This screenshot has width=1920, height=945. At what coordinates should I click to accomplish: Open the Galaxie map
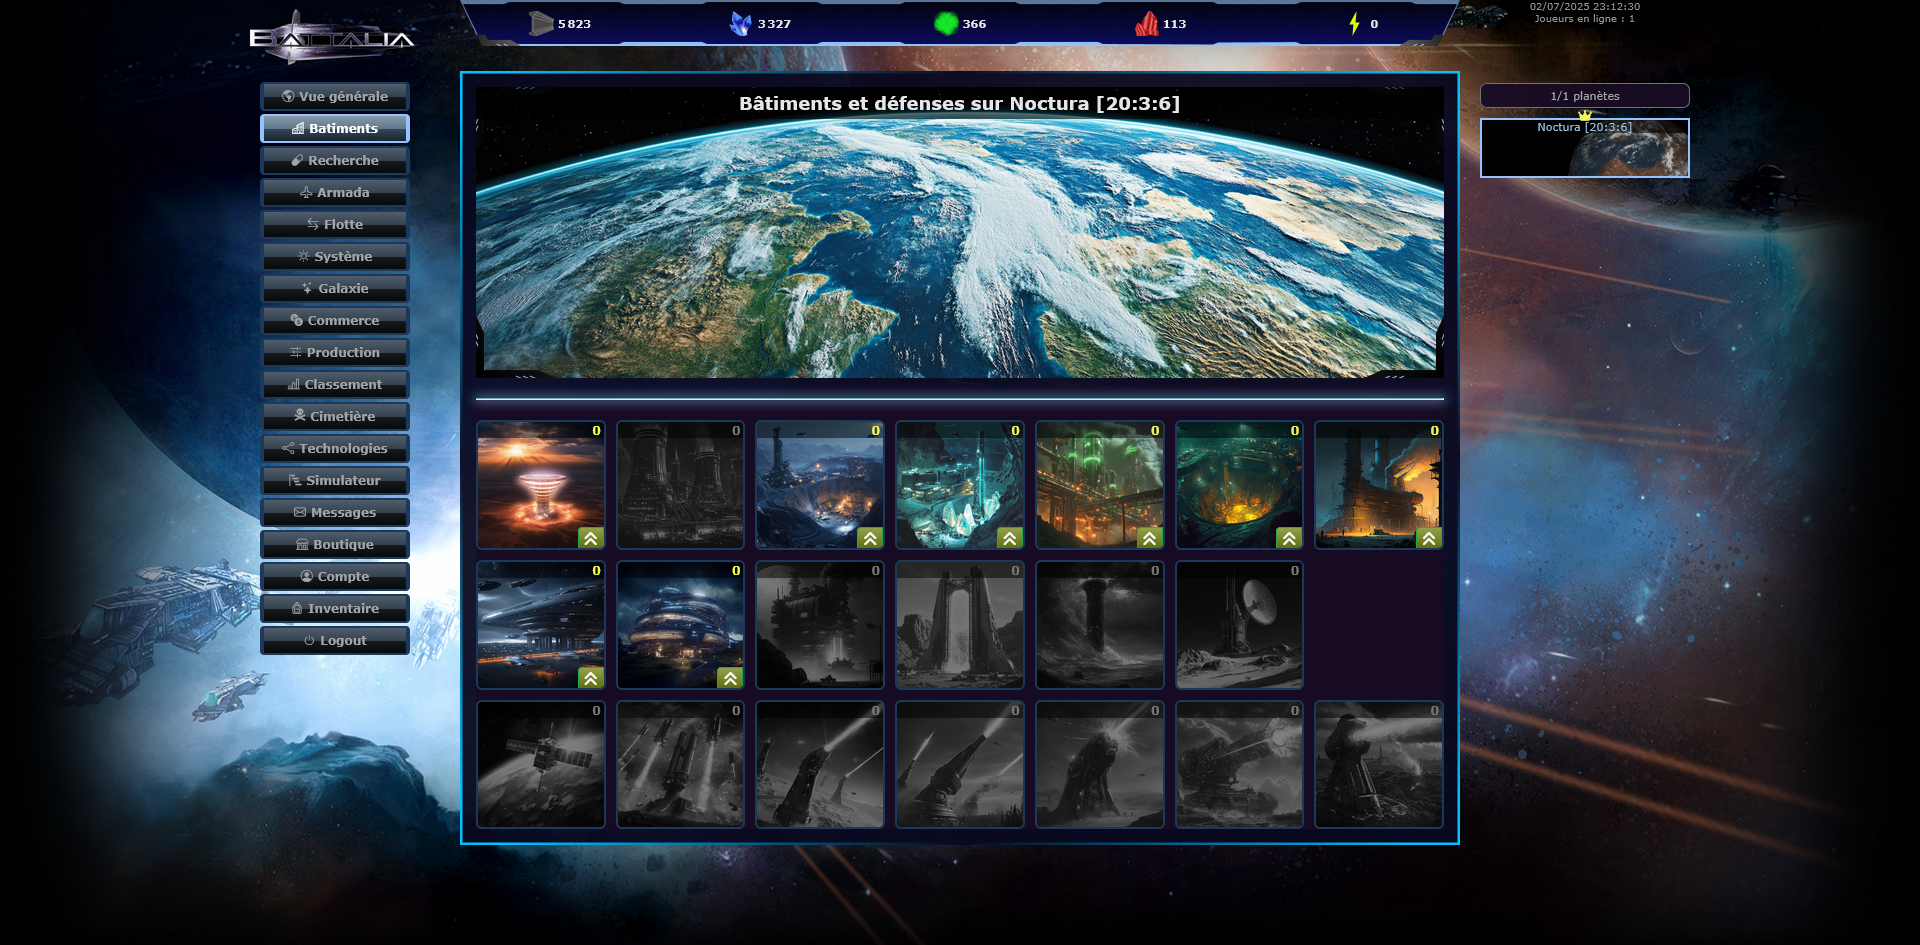click(x=335, y=288)
